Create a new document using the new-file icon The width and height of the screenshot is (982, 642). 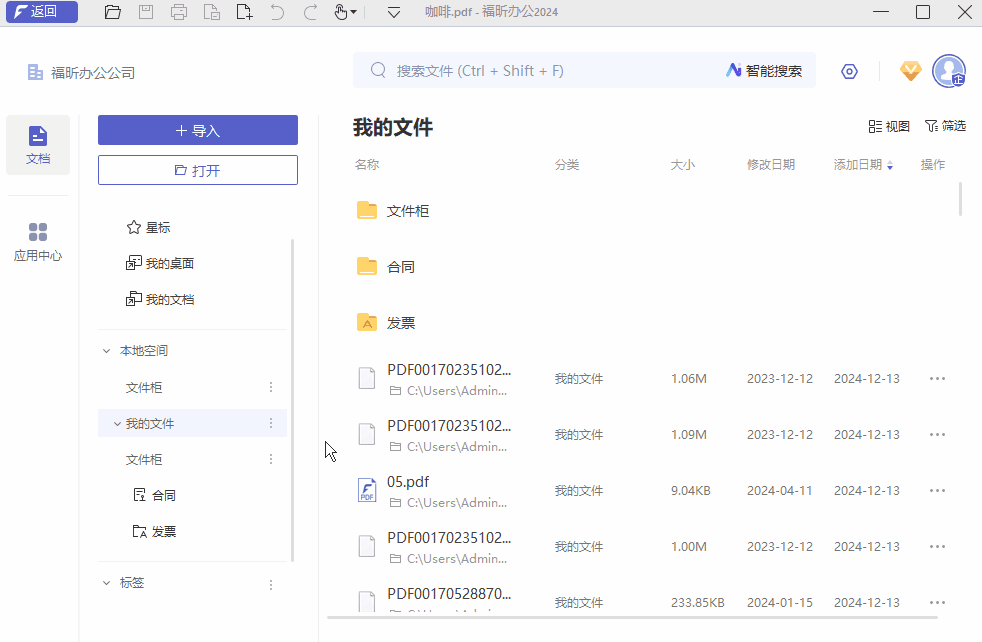[x=244, y=12]
